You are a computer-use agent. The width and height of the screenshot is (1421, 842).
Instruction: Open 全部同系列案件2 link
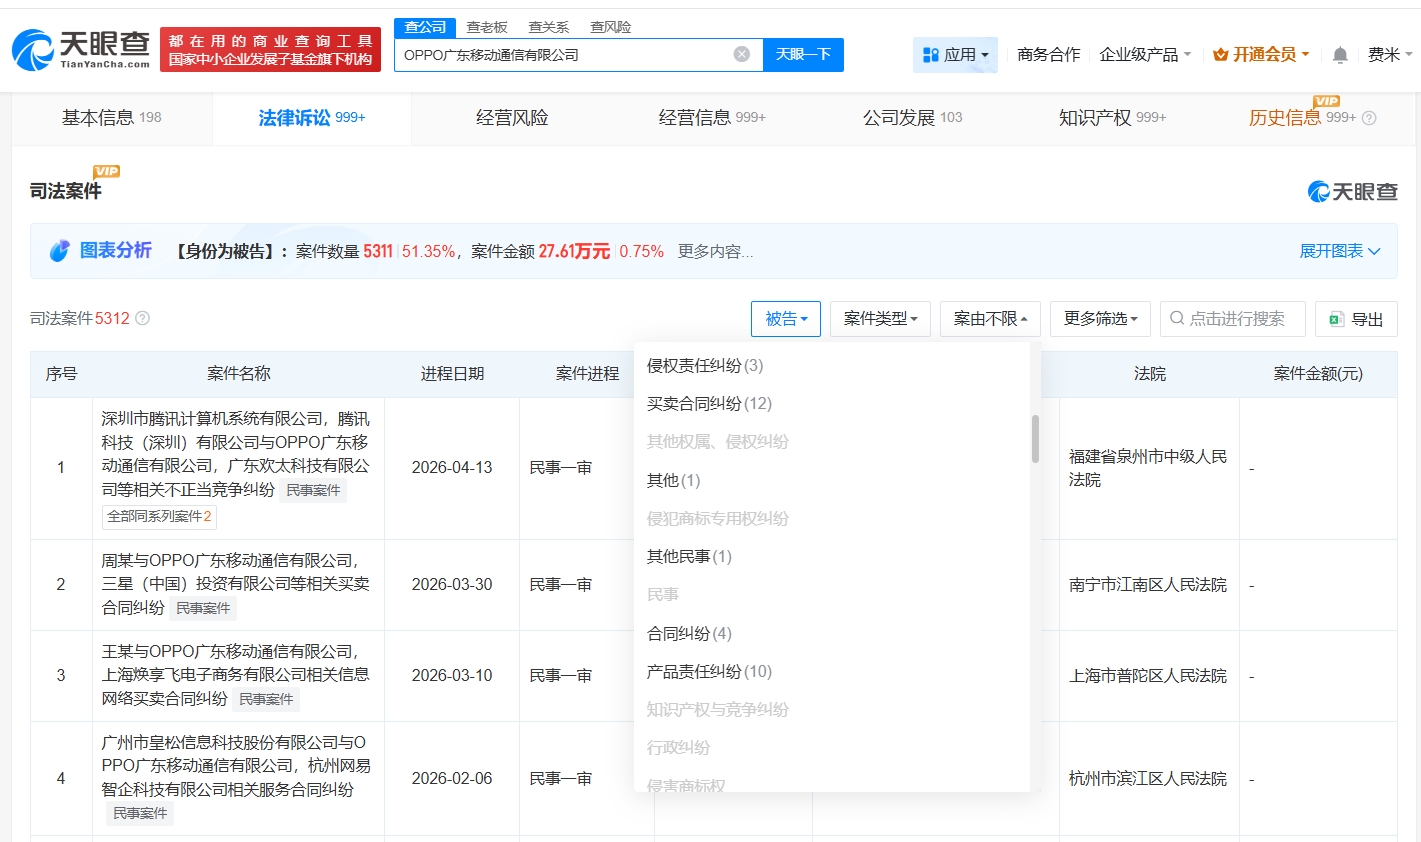click(x=159, y=516)
